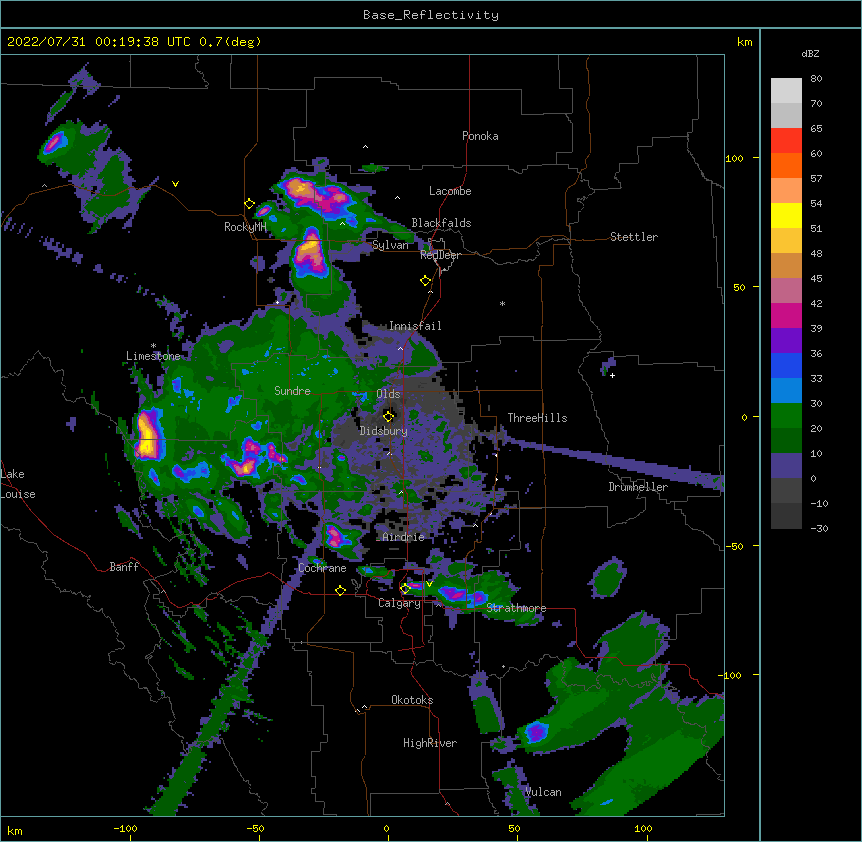Click the Sundre town label
862x842 pixels.
(x=292, y=391)
